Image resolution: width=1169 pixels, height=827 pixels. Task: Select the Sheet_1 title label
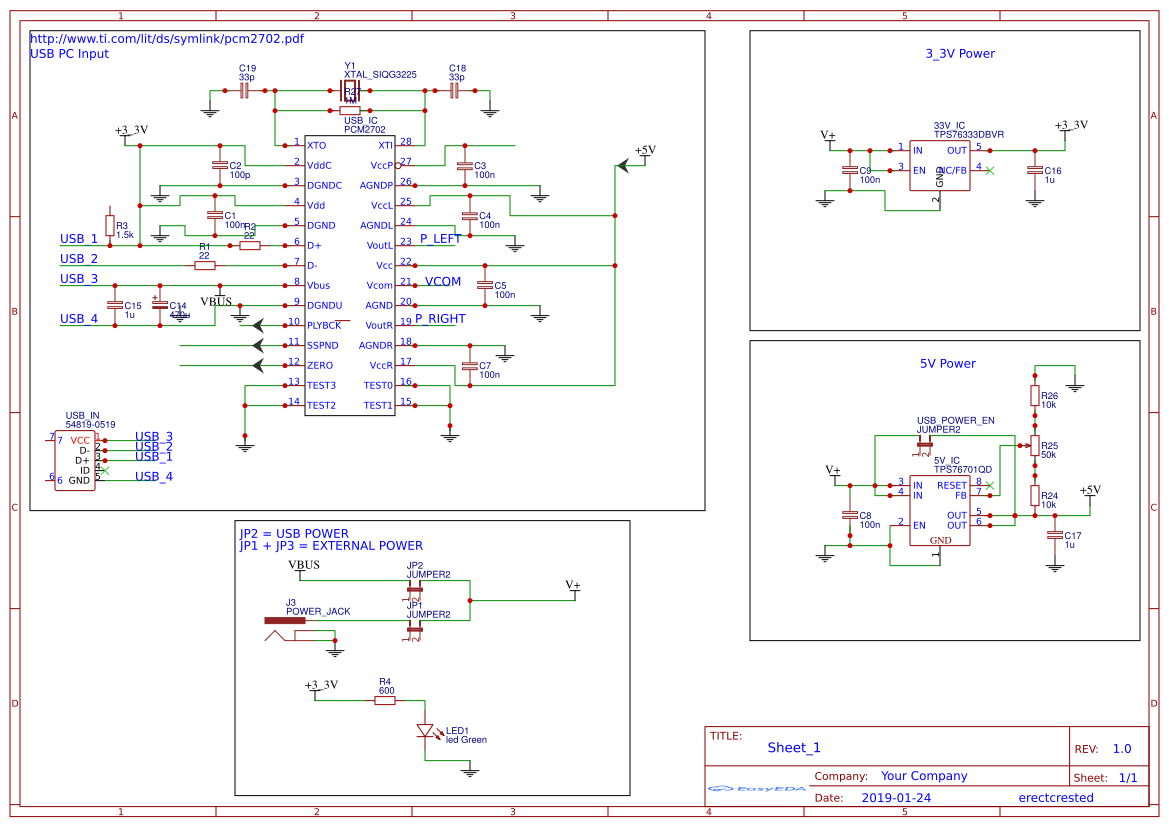(793, 747)
